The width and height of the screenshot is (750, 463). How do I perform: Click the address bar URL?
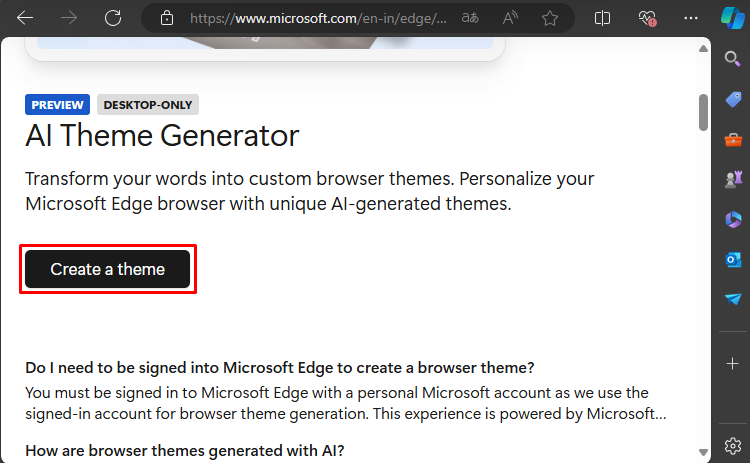click(x=318, y=19)
